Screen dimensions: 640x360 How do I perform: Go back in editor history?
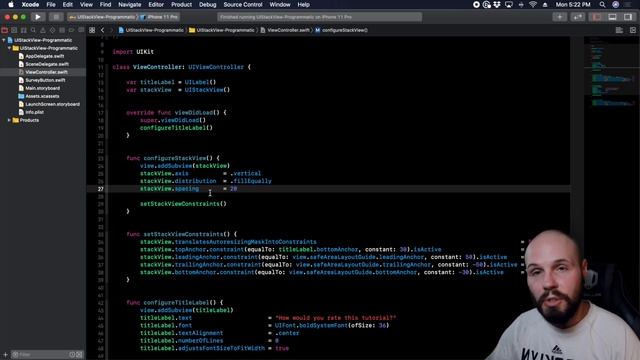click(x=102, y=30)
